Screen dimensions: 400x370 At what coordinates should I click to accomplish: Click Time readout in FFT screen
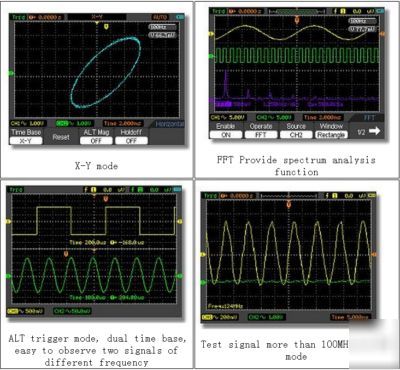point(323,118)
